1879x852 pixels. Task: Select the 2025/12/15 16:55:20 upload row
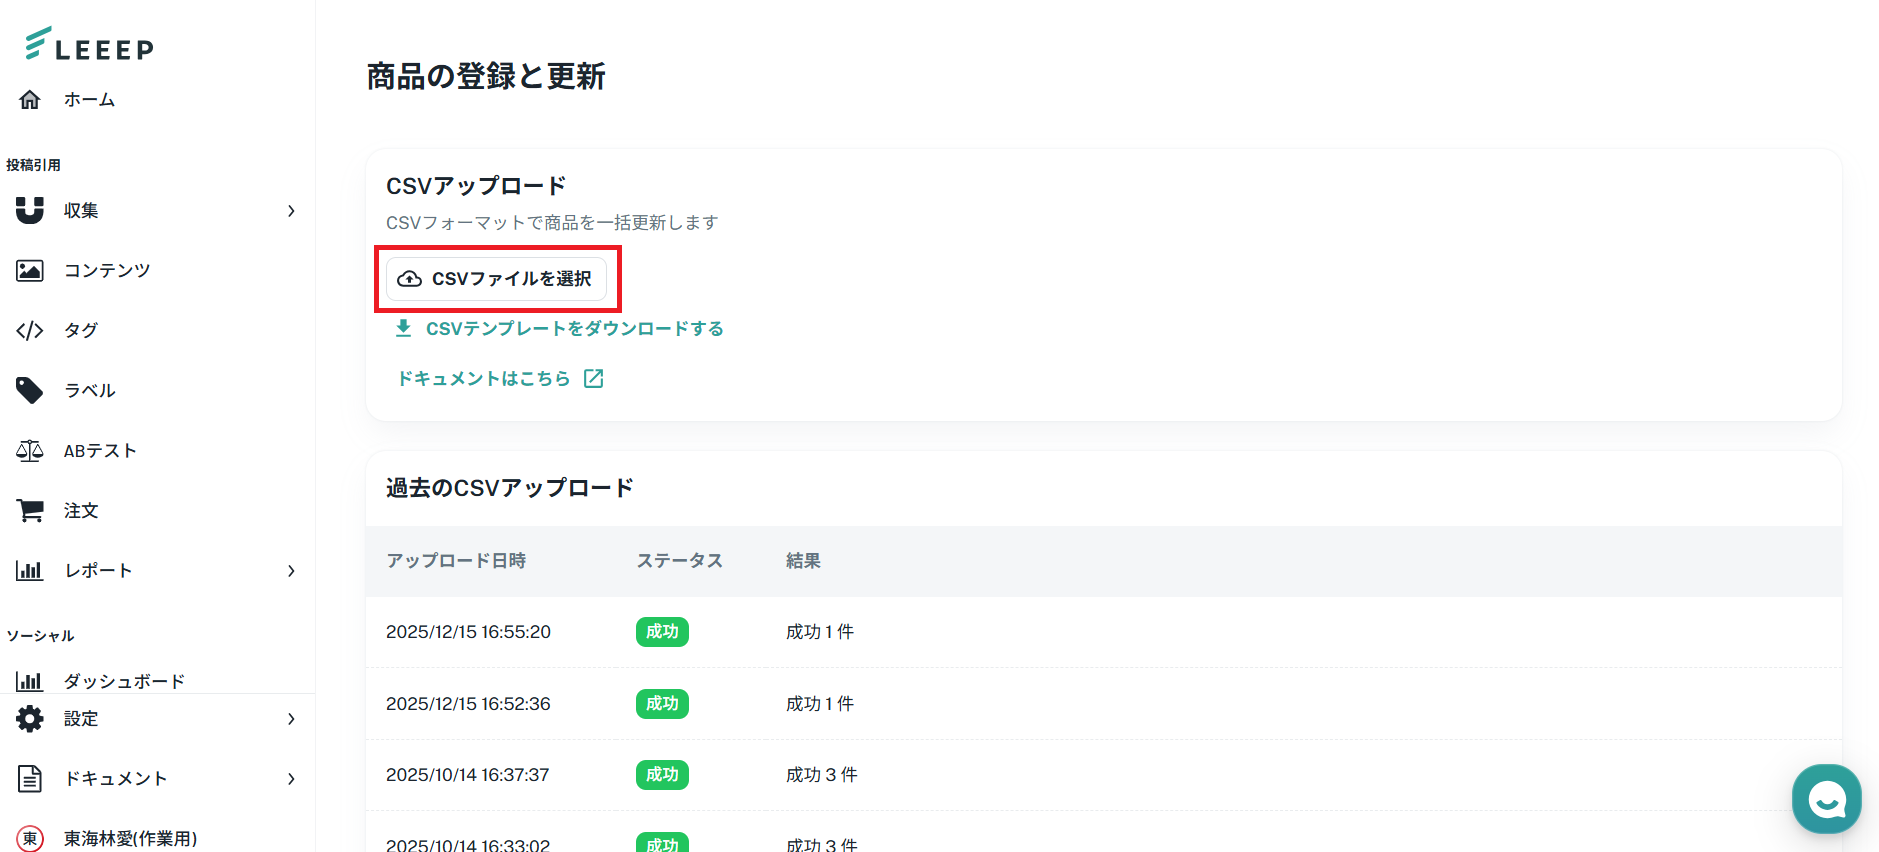[x=1104, y=632]
